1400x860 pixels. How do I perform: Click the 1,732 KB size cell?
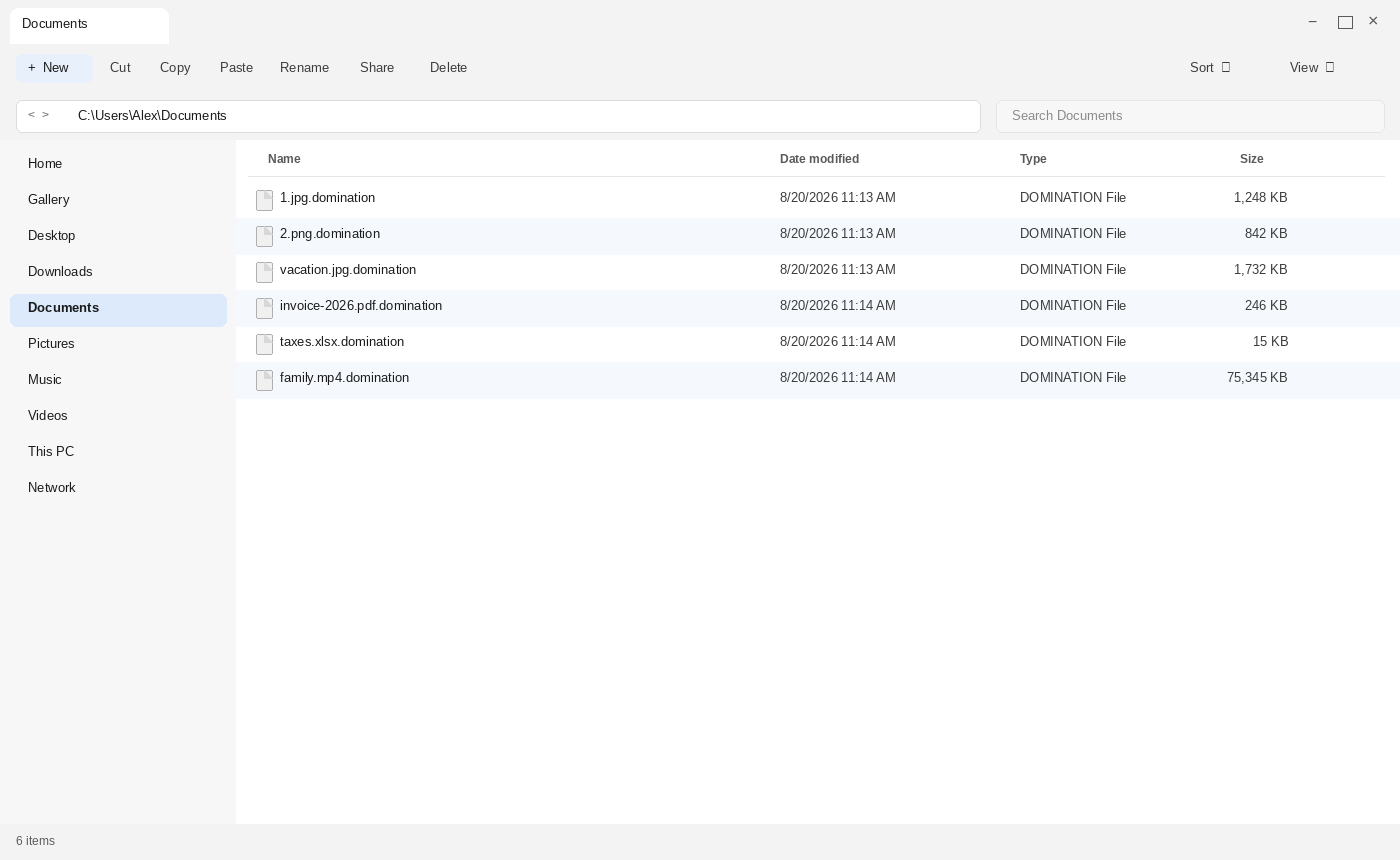[x=1260, y=270]
